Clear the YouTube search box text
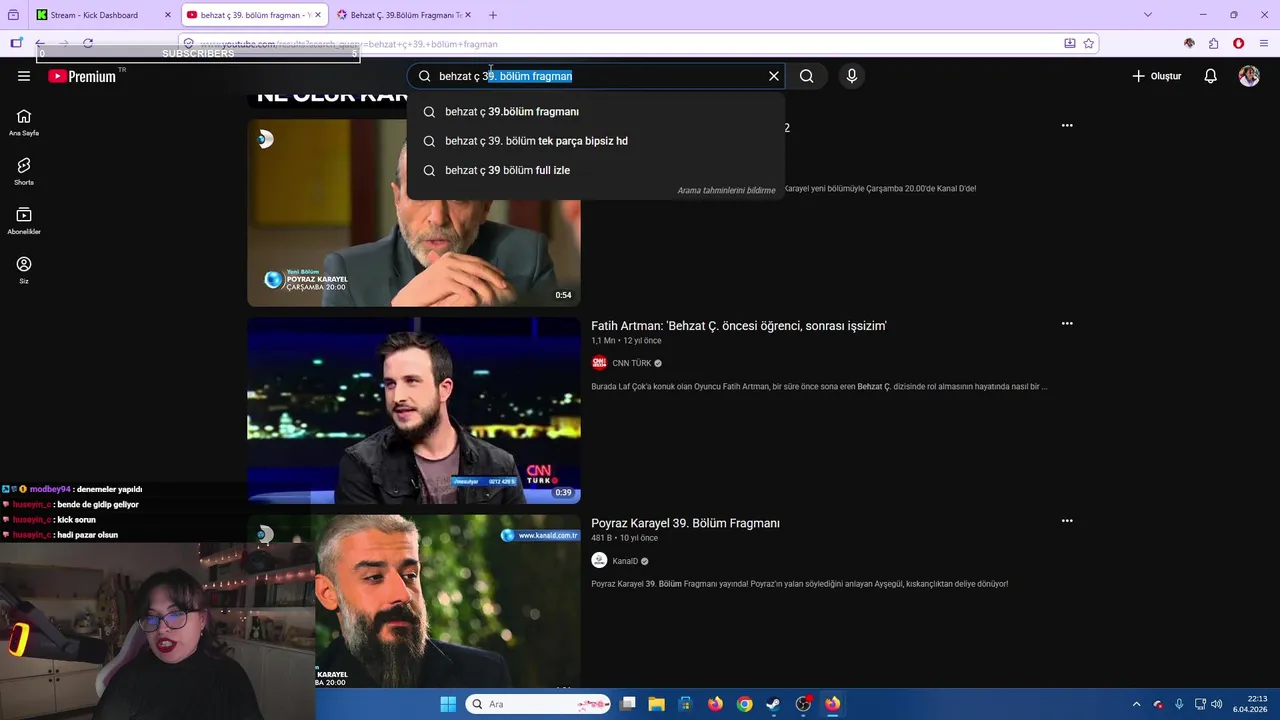This screenshot has height=720, width=1280. tap(773, 76)
